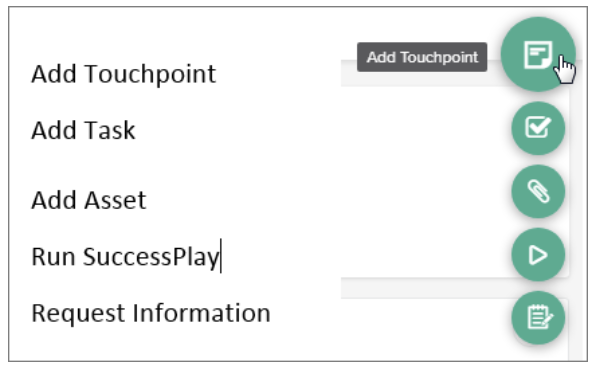Click the lower white panel beside Request Information
The height and width of the screenshot is (370, 594).
(424, 329)
